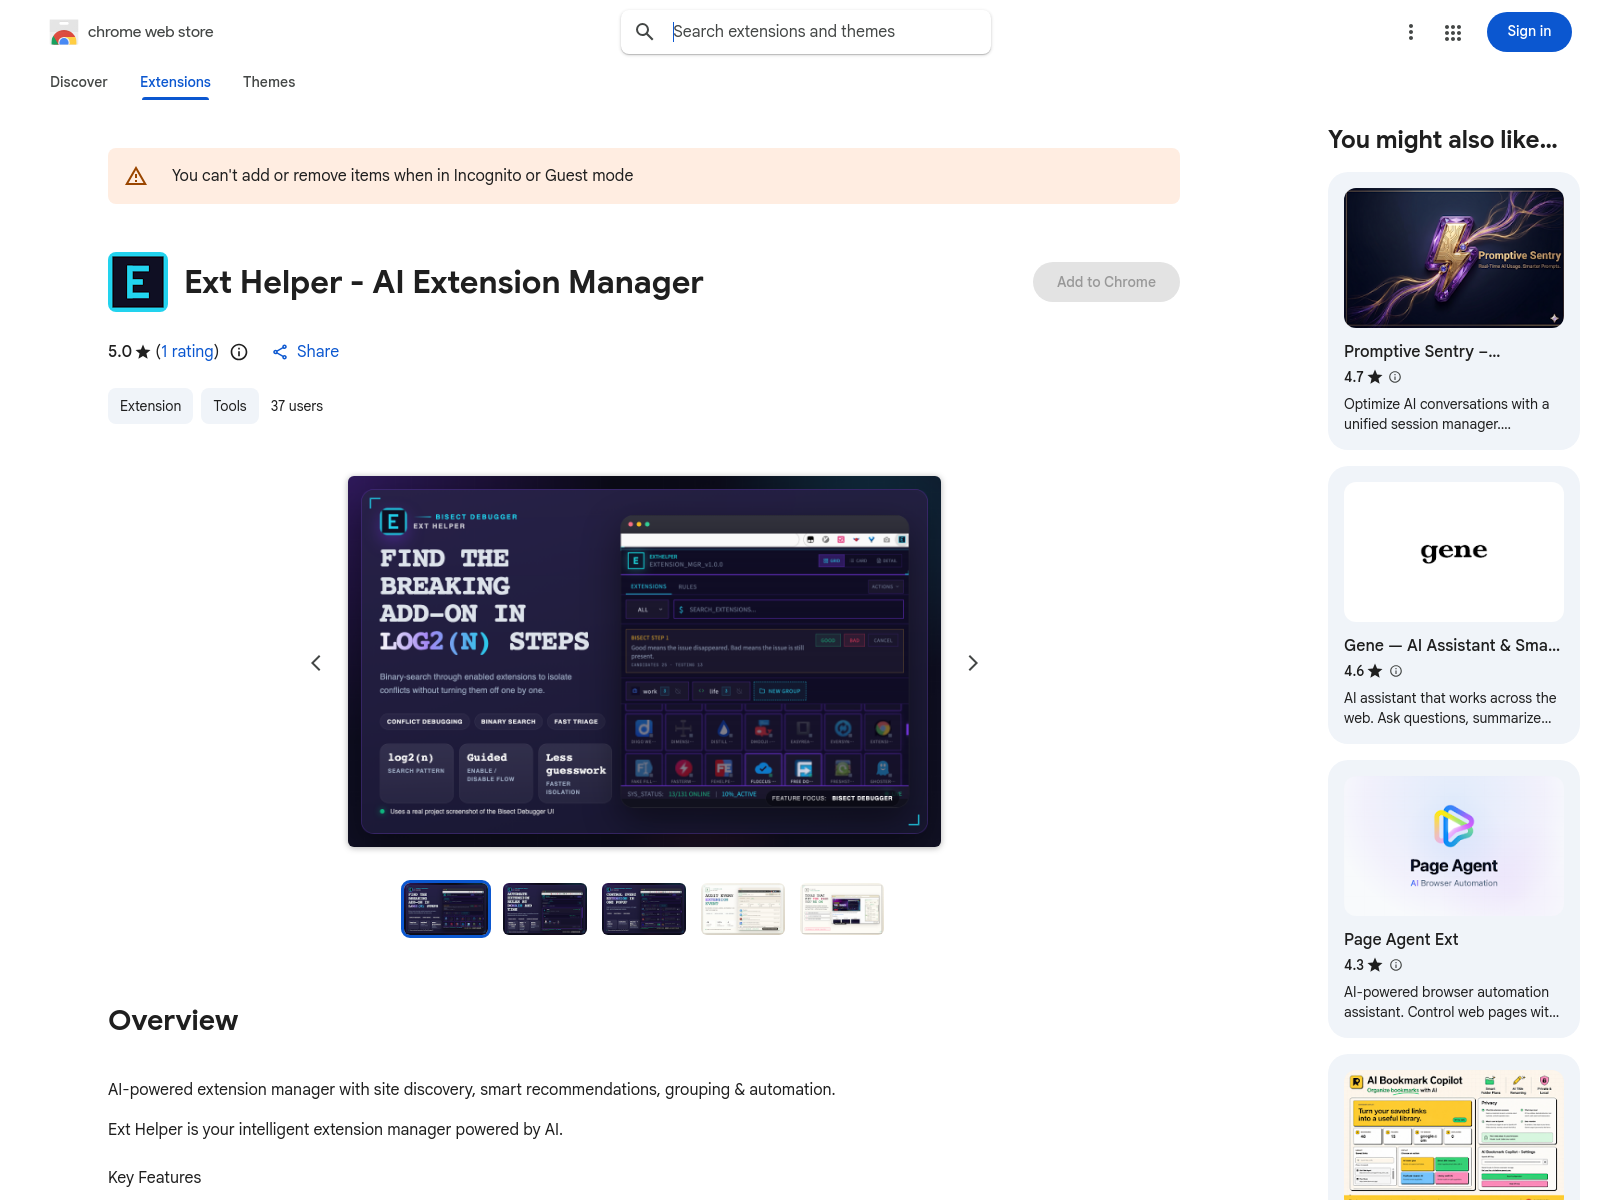Select the fifth screenshot thumbnail
The width and height of the screenshot is (1600, 1200).
842,909
